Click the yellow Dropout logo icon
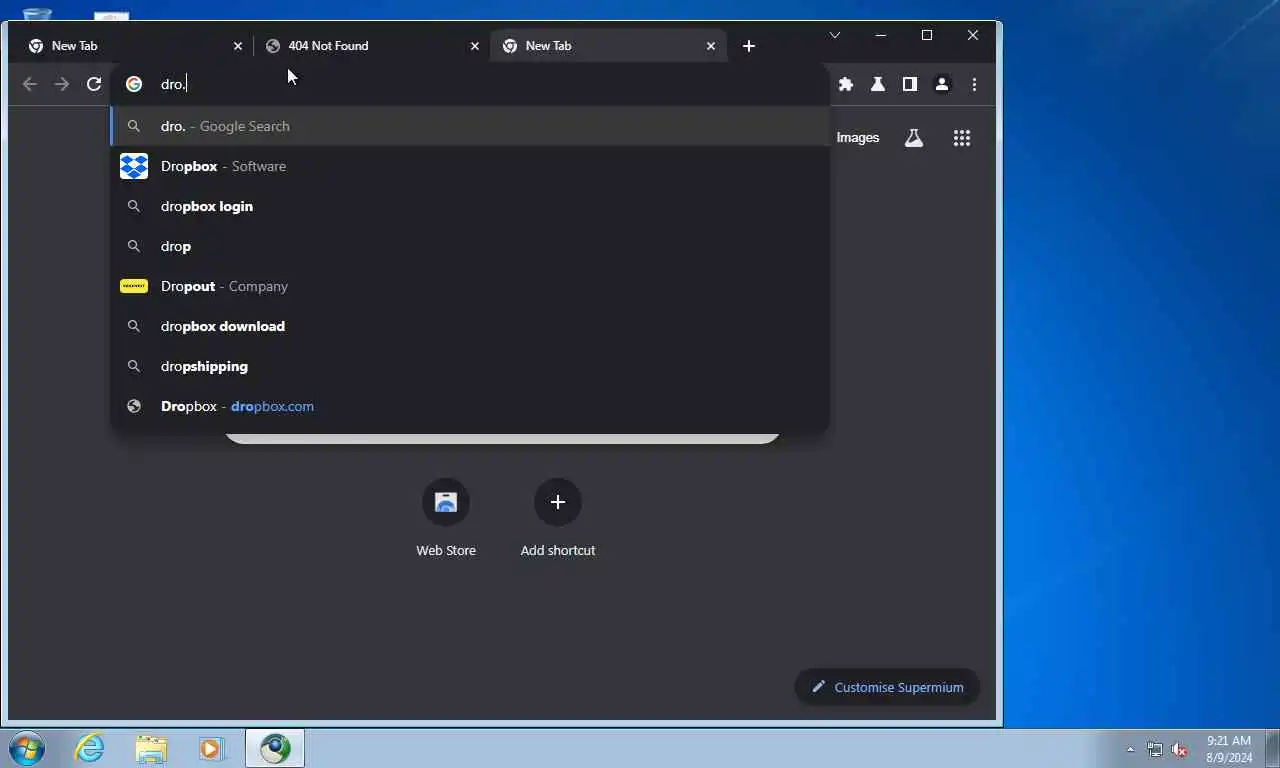The image size is (1280, 768). (x=134, y=286)
